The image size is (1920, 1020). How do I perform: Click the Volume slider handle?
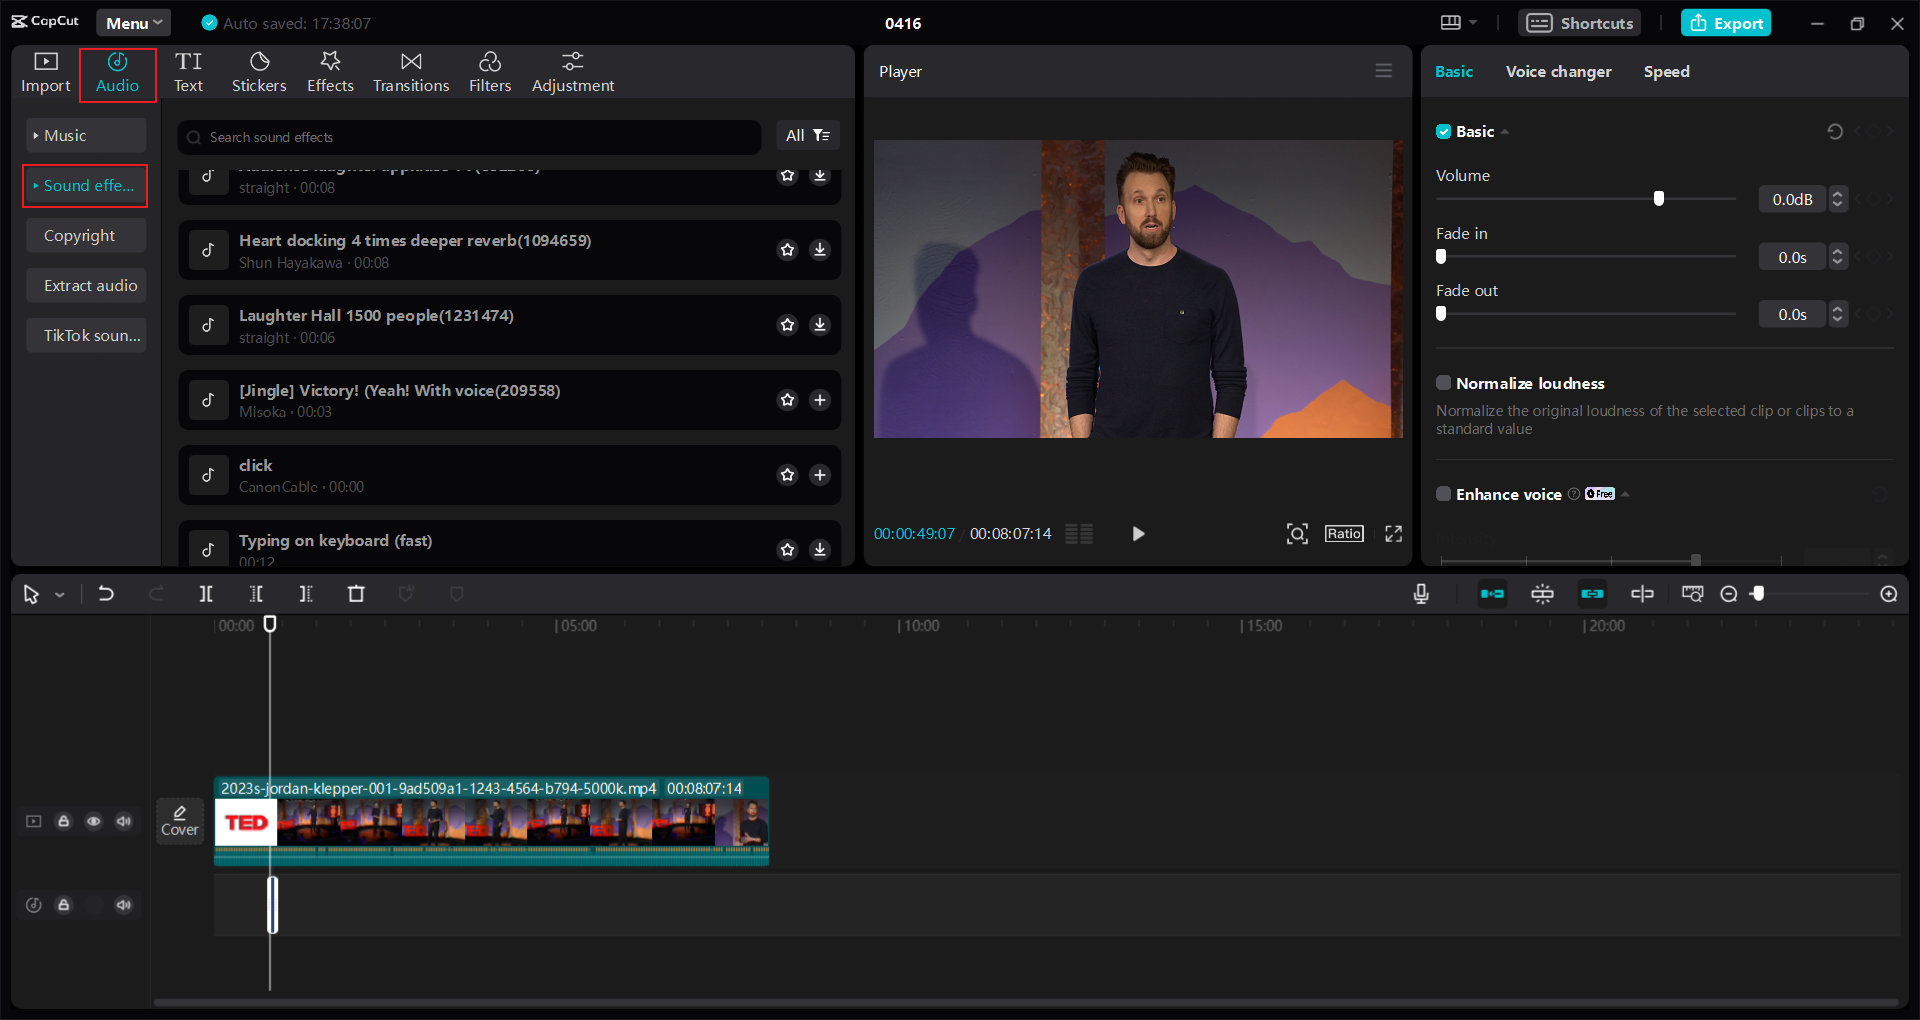[x=1659, y=199]
